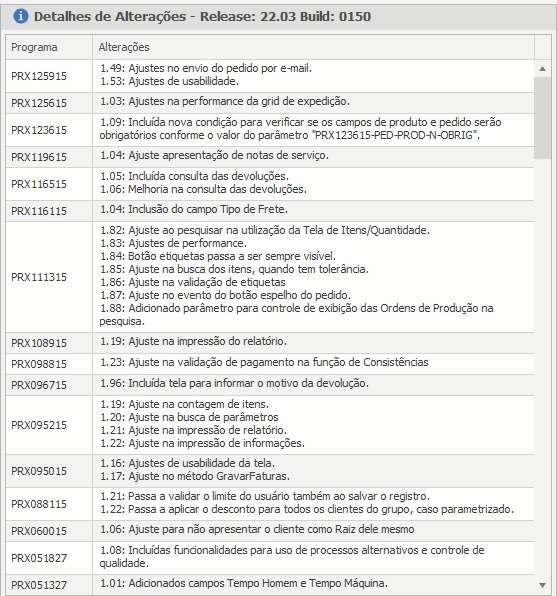Select the PRX116515 program cell

click(49, 184)
